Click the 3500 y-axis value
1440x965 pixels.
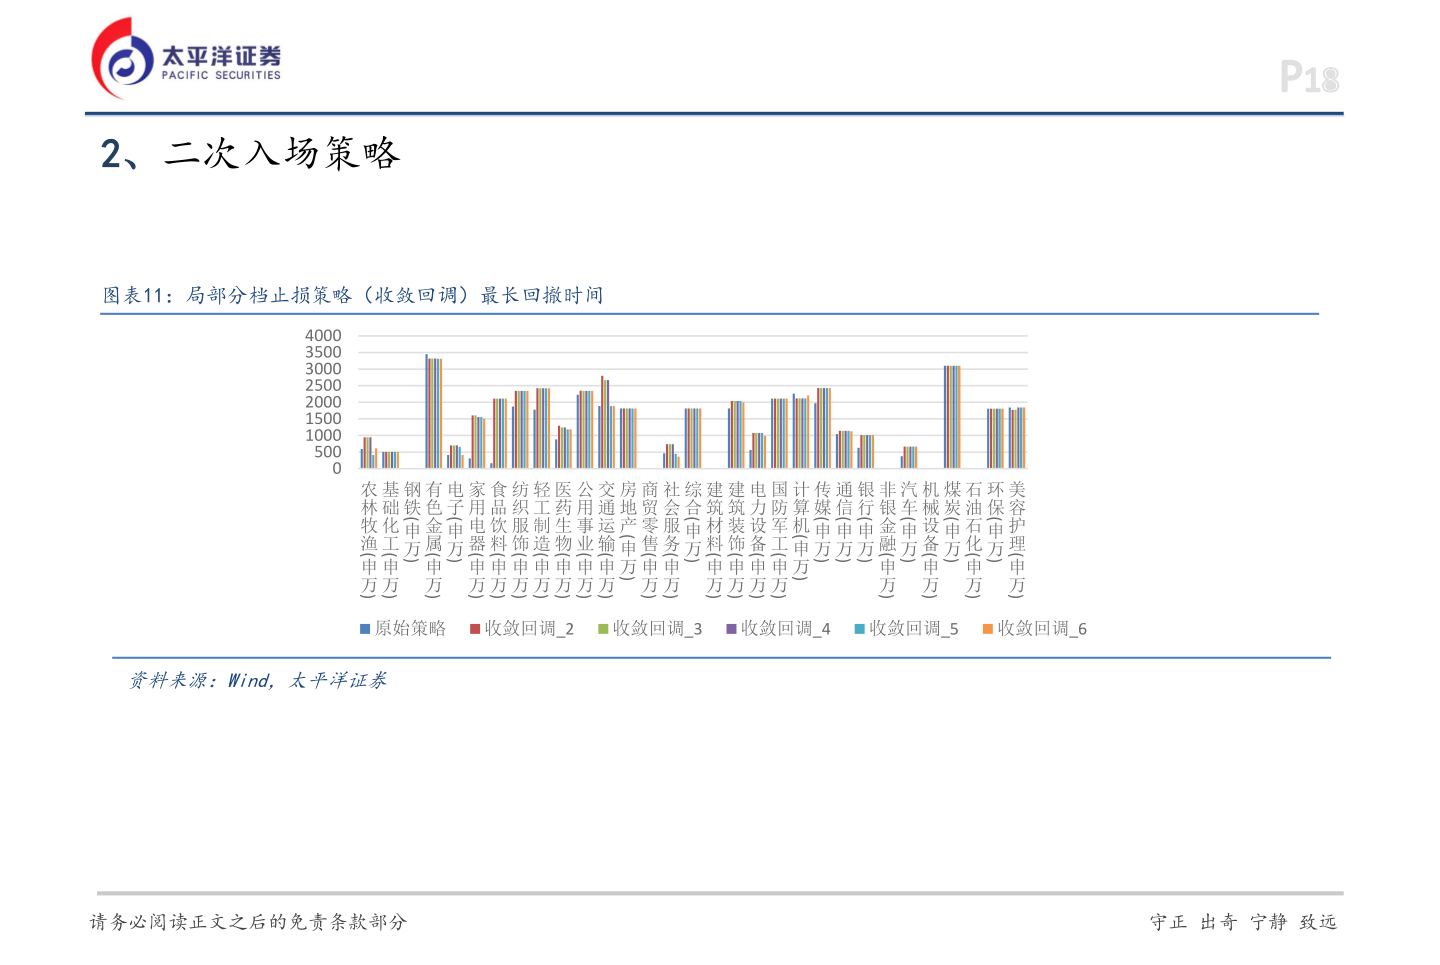pos(323,352)
